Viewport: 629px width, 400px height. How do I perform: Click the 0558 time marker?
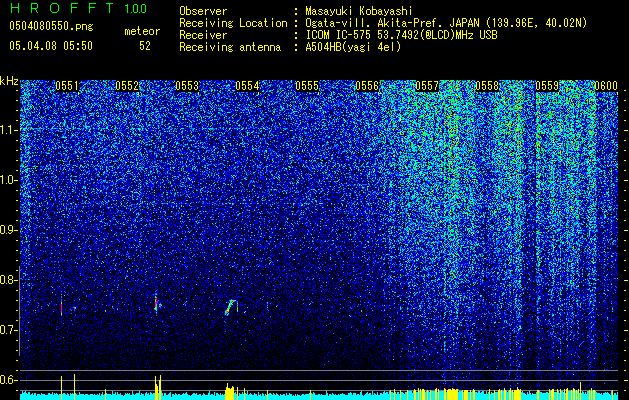(x=487, y=86)
